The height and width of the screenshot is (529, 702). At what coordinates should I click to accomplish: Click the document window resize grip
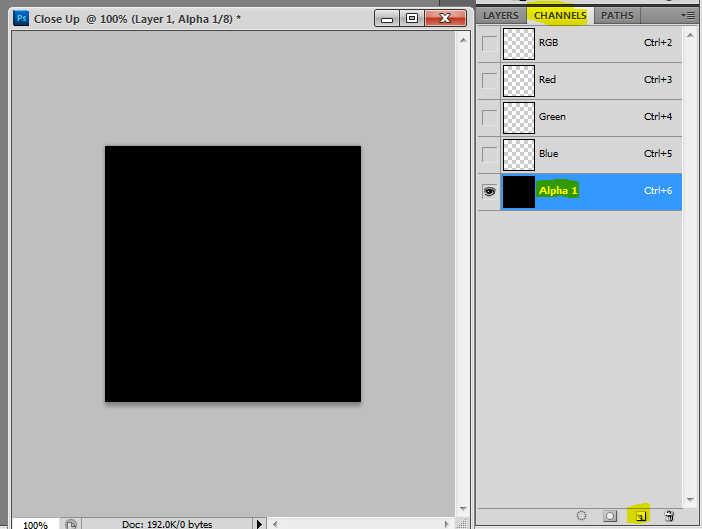pos(462,523)
